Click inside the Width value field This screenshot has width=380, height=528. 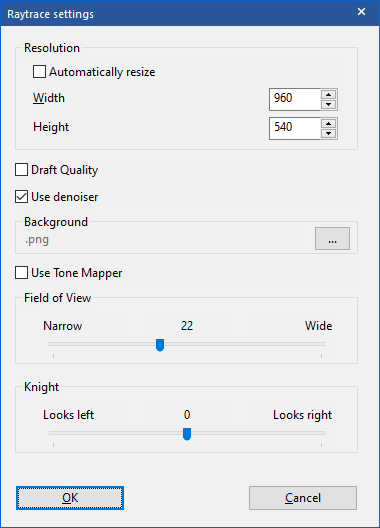tap(295, 99)
